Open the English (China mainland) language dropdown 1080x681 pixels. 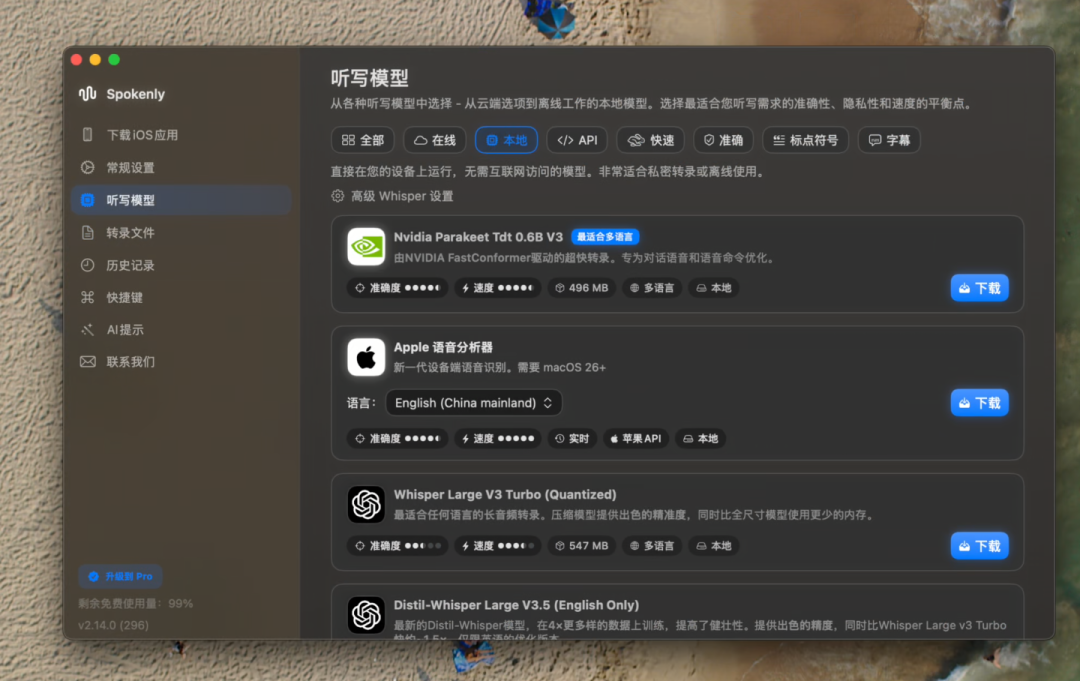[x=474, y=403]
